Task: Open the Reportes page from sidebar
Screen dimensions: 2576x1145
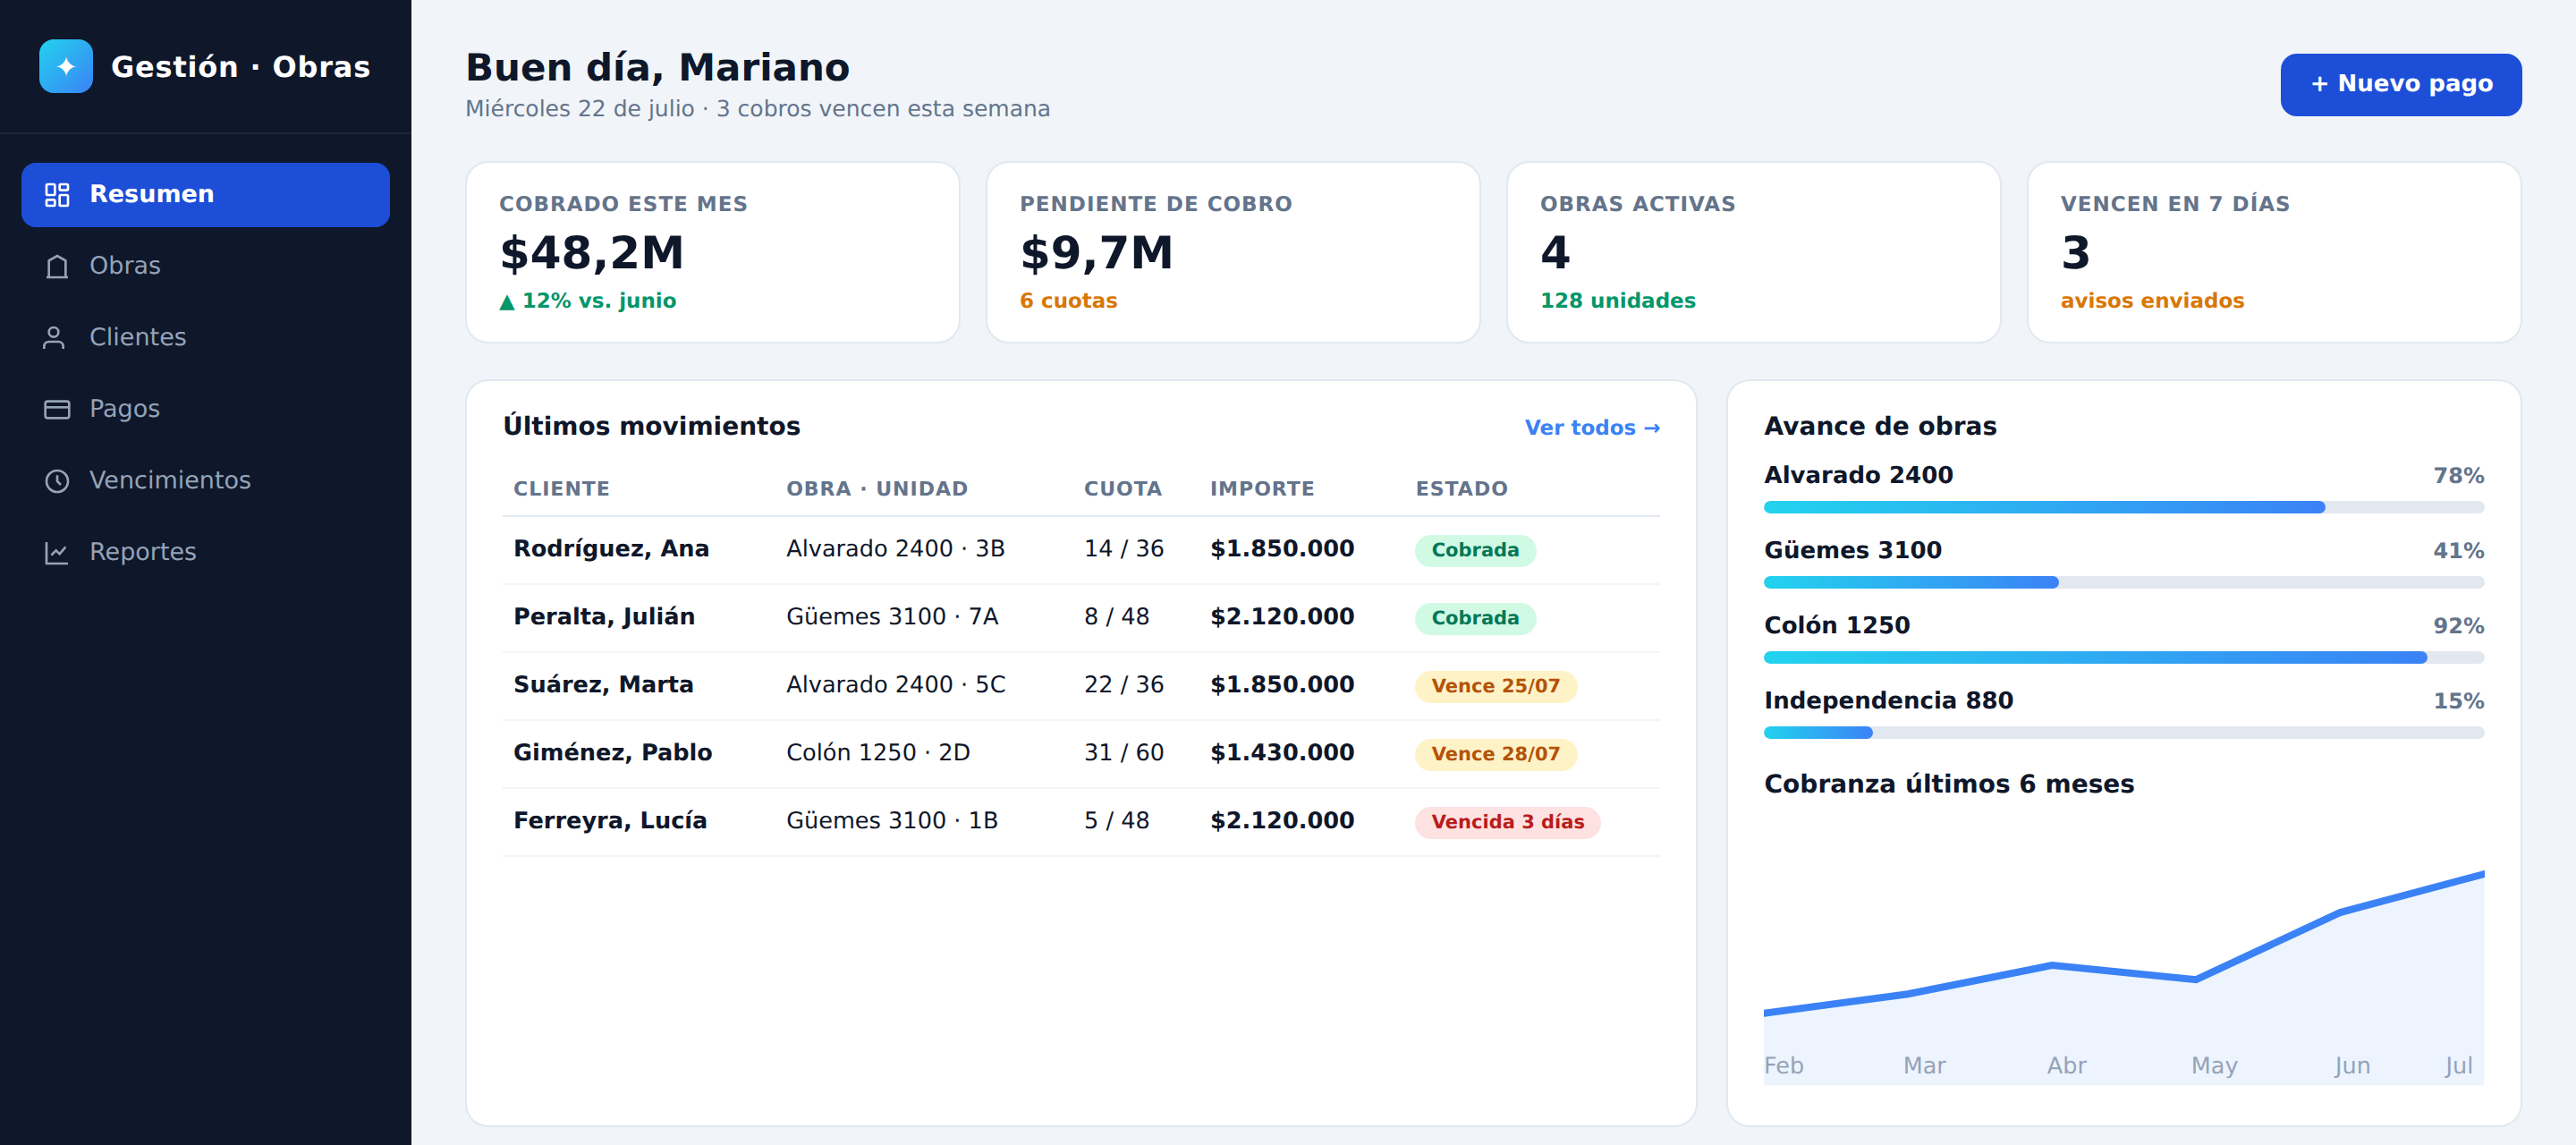Action: (205, 552)
